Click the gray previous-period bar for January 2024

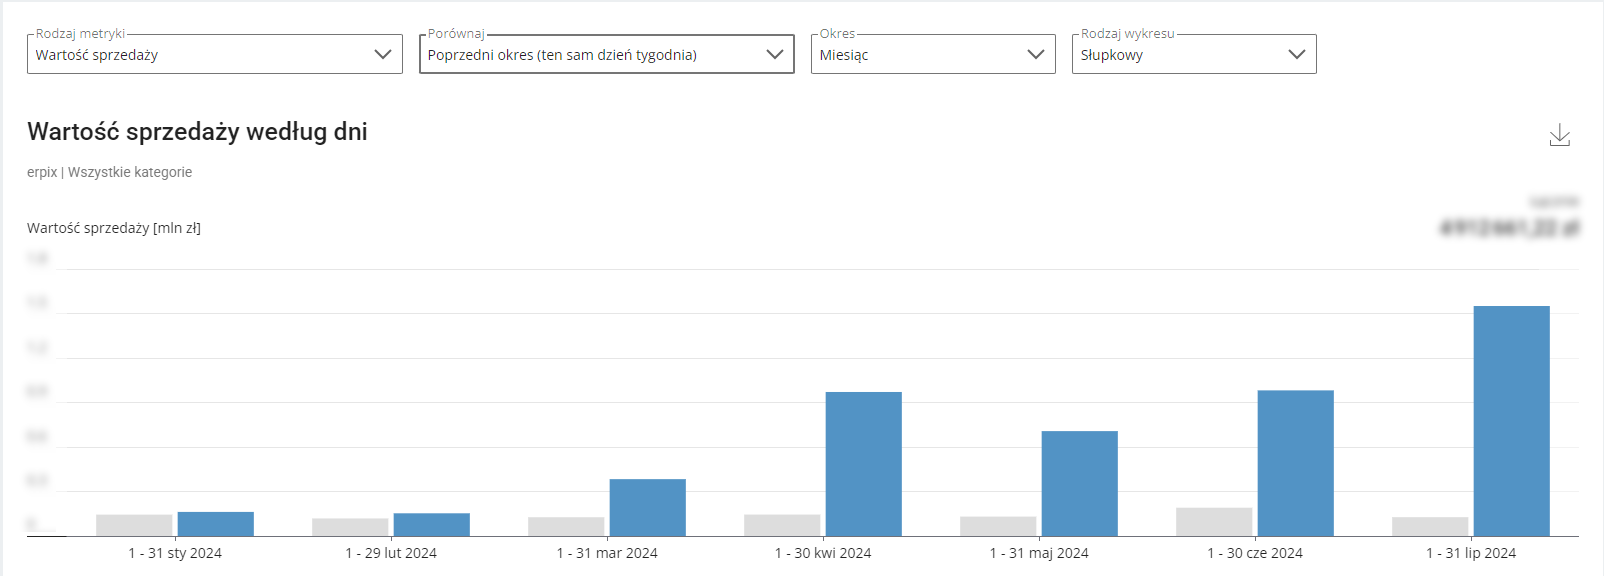click(134, 525)
